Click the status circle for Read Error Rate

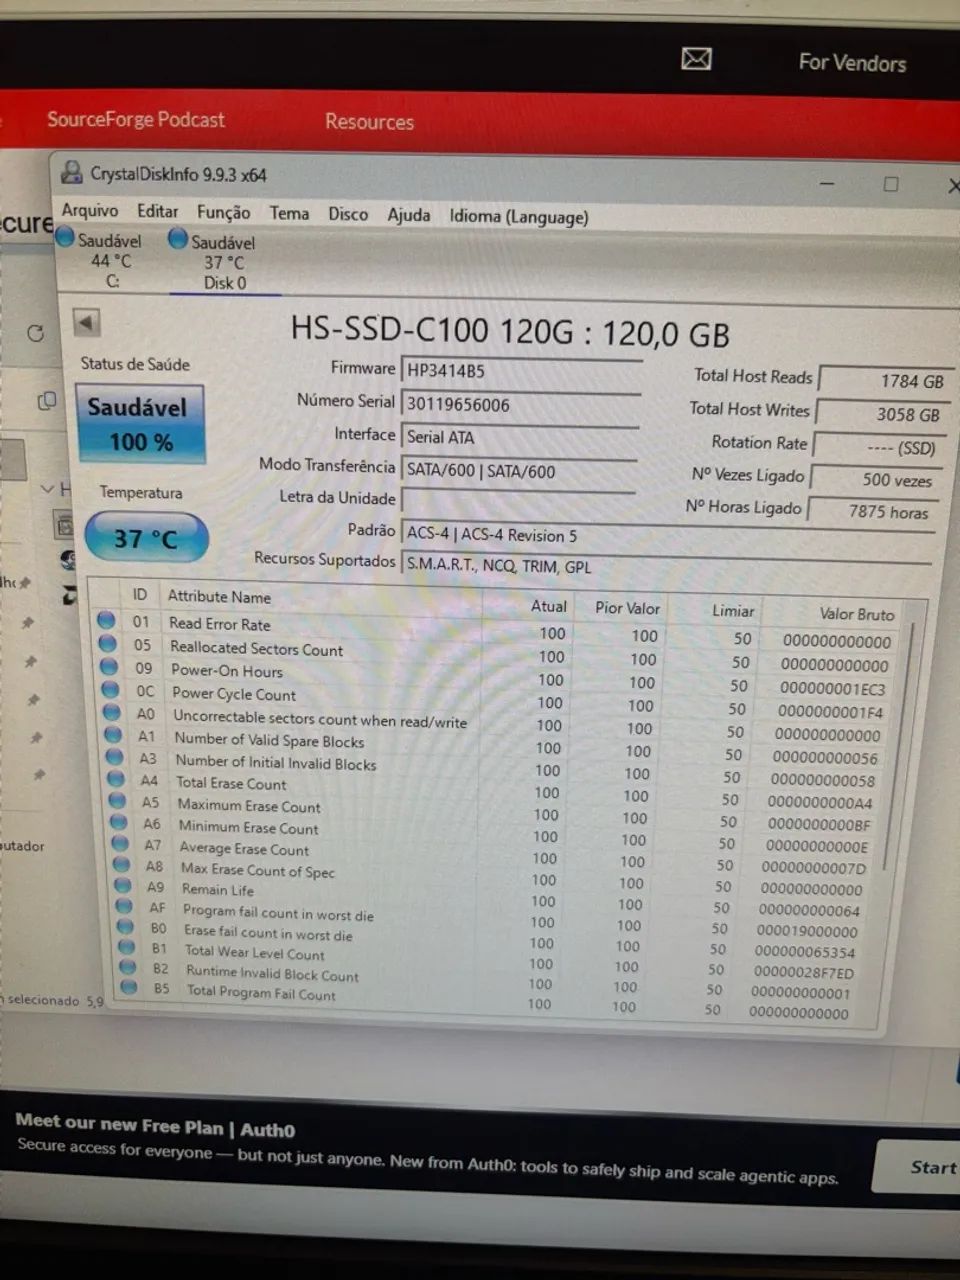click(x=106, y=620)
